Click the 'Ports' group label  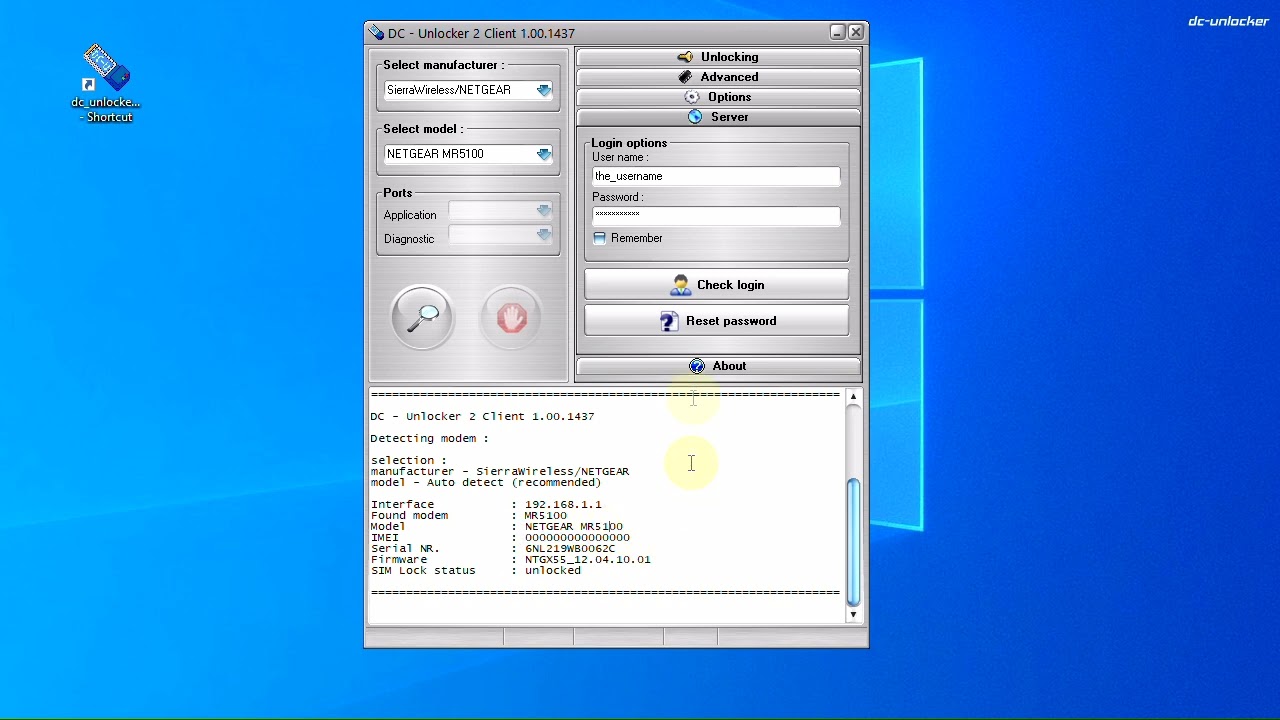pyautogui.click(x=397, y=193)
